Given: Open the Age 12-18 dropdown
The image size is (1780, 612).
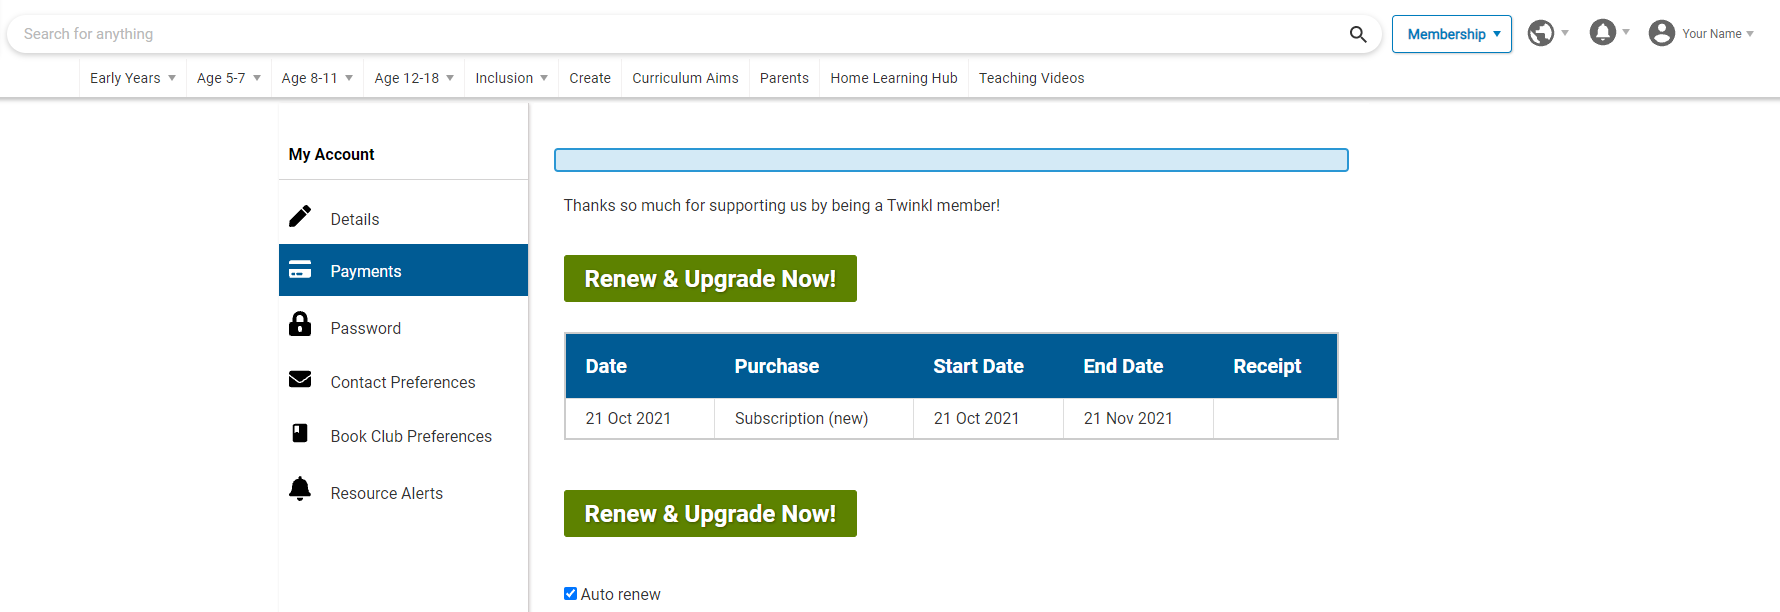Looking at the screenshot, I should click(x=414, y=78).
